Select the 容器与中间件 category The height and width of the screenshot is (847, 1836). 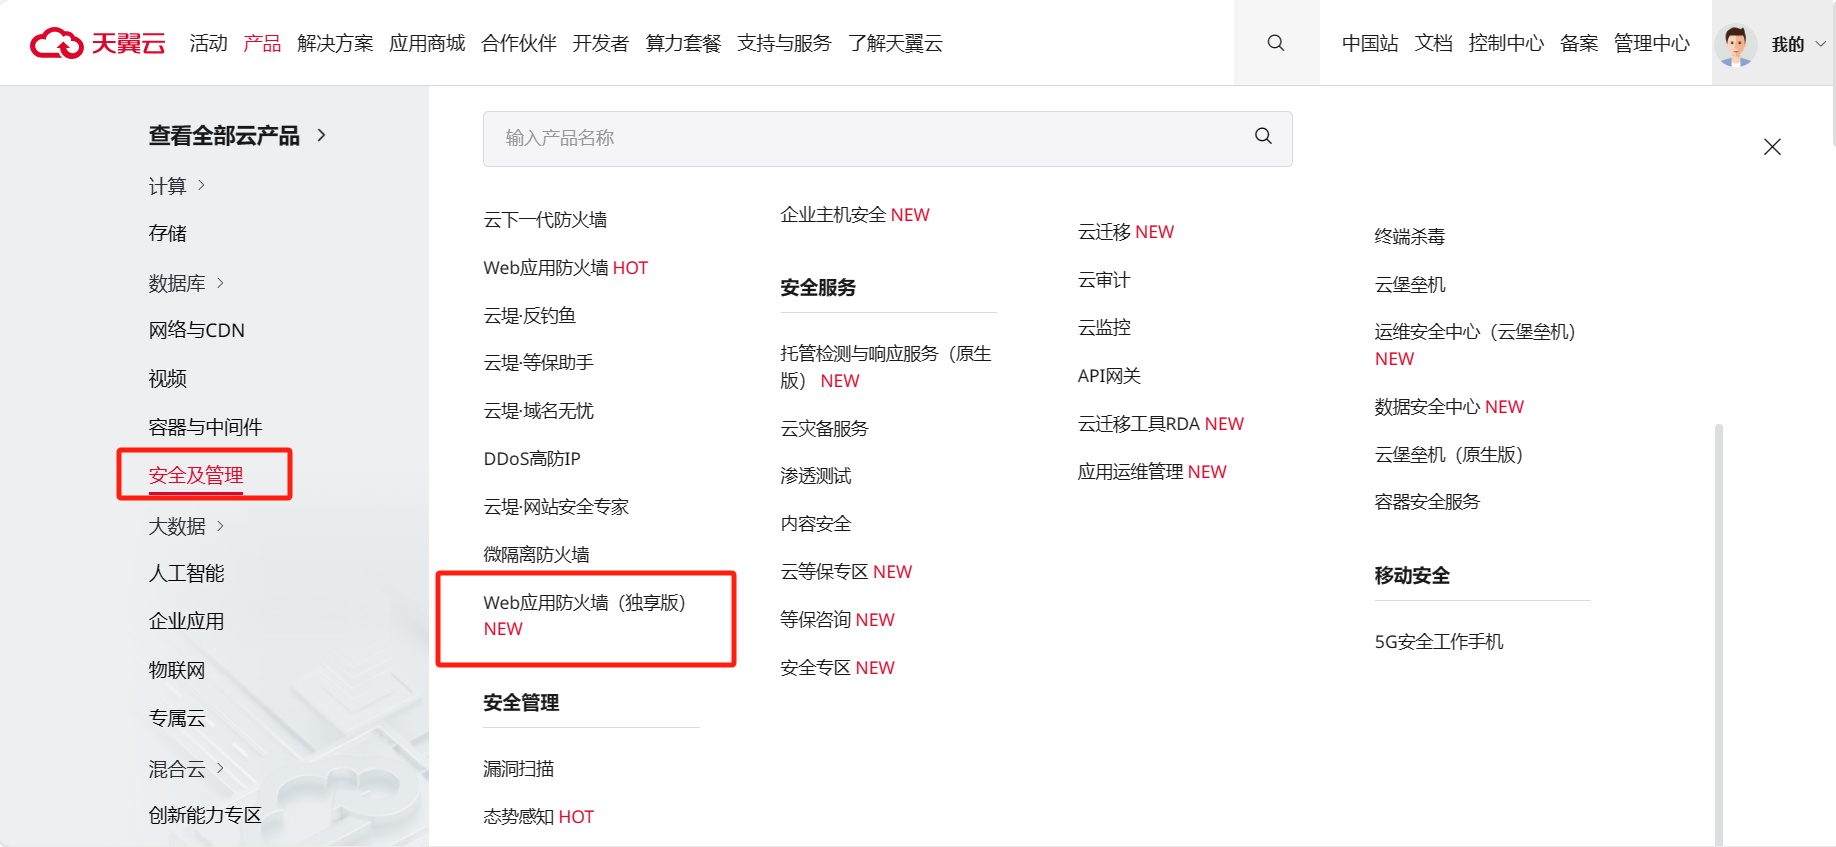(x=206, y=427)
